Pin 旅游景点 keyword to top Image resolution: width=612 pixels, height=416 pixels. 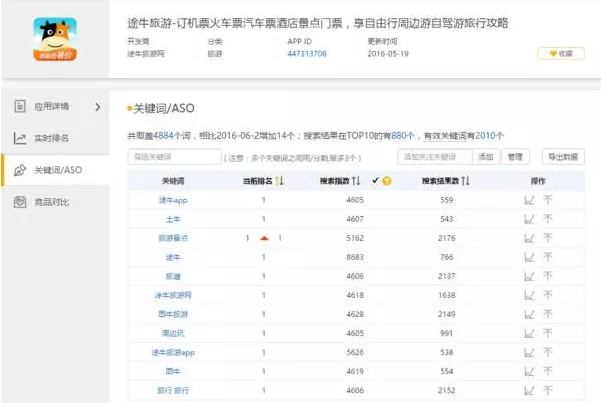548,238
